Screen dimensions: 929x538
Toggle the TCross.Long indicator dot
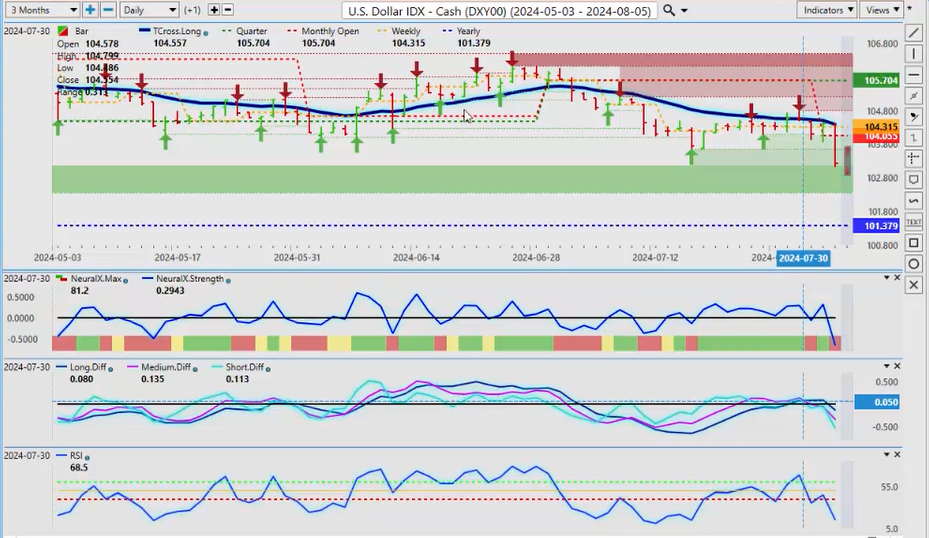coord(207,31)
